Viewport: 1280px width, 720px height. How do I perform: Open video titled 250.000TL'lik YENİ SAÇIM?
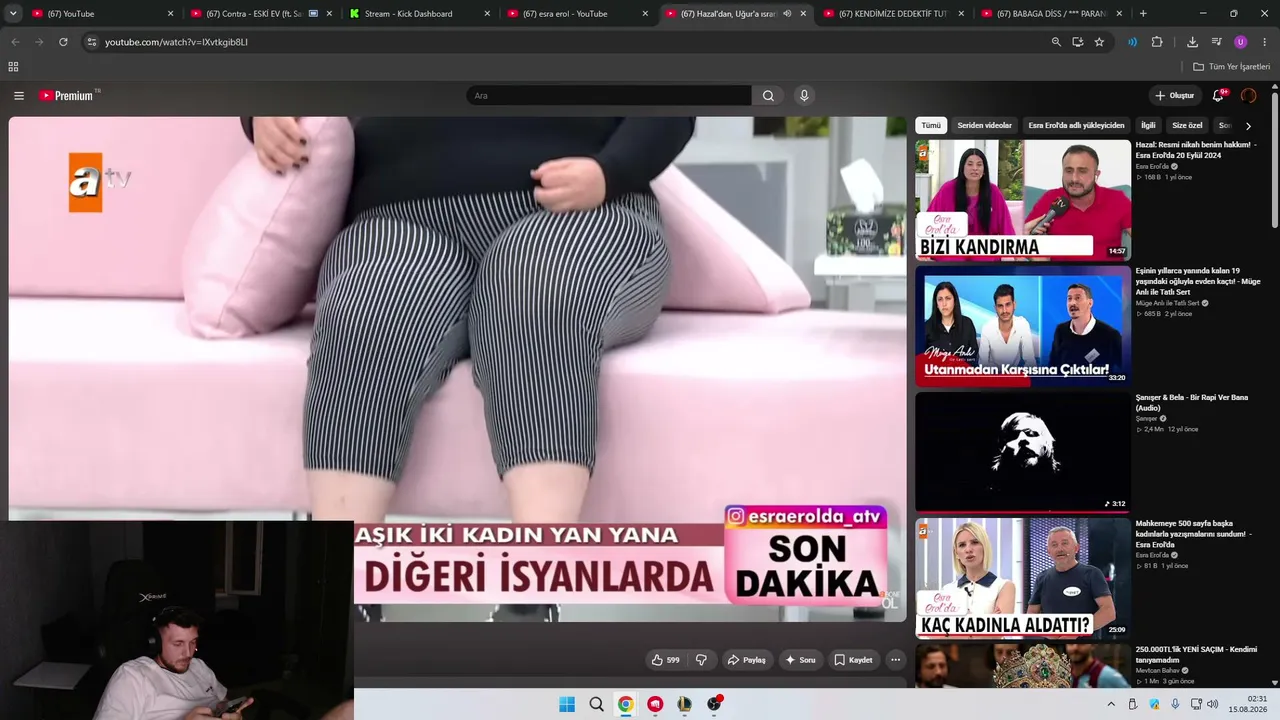[1196, 655]
